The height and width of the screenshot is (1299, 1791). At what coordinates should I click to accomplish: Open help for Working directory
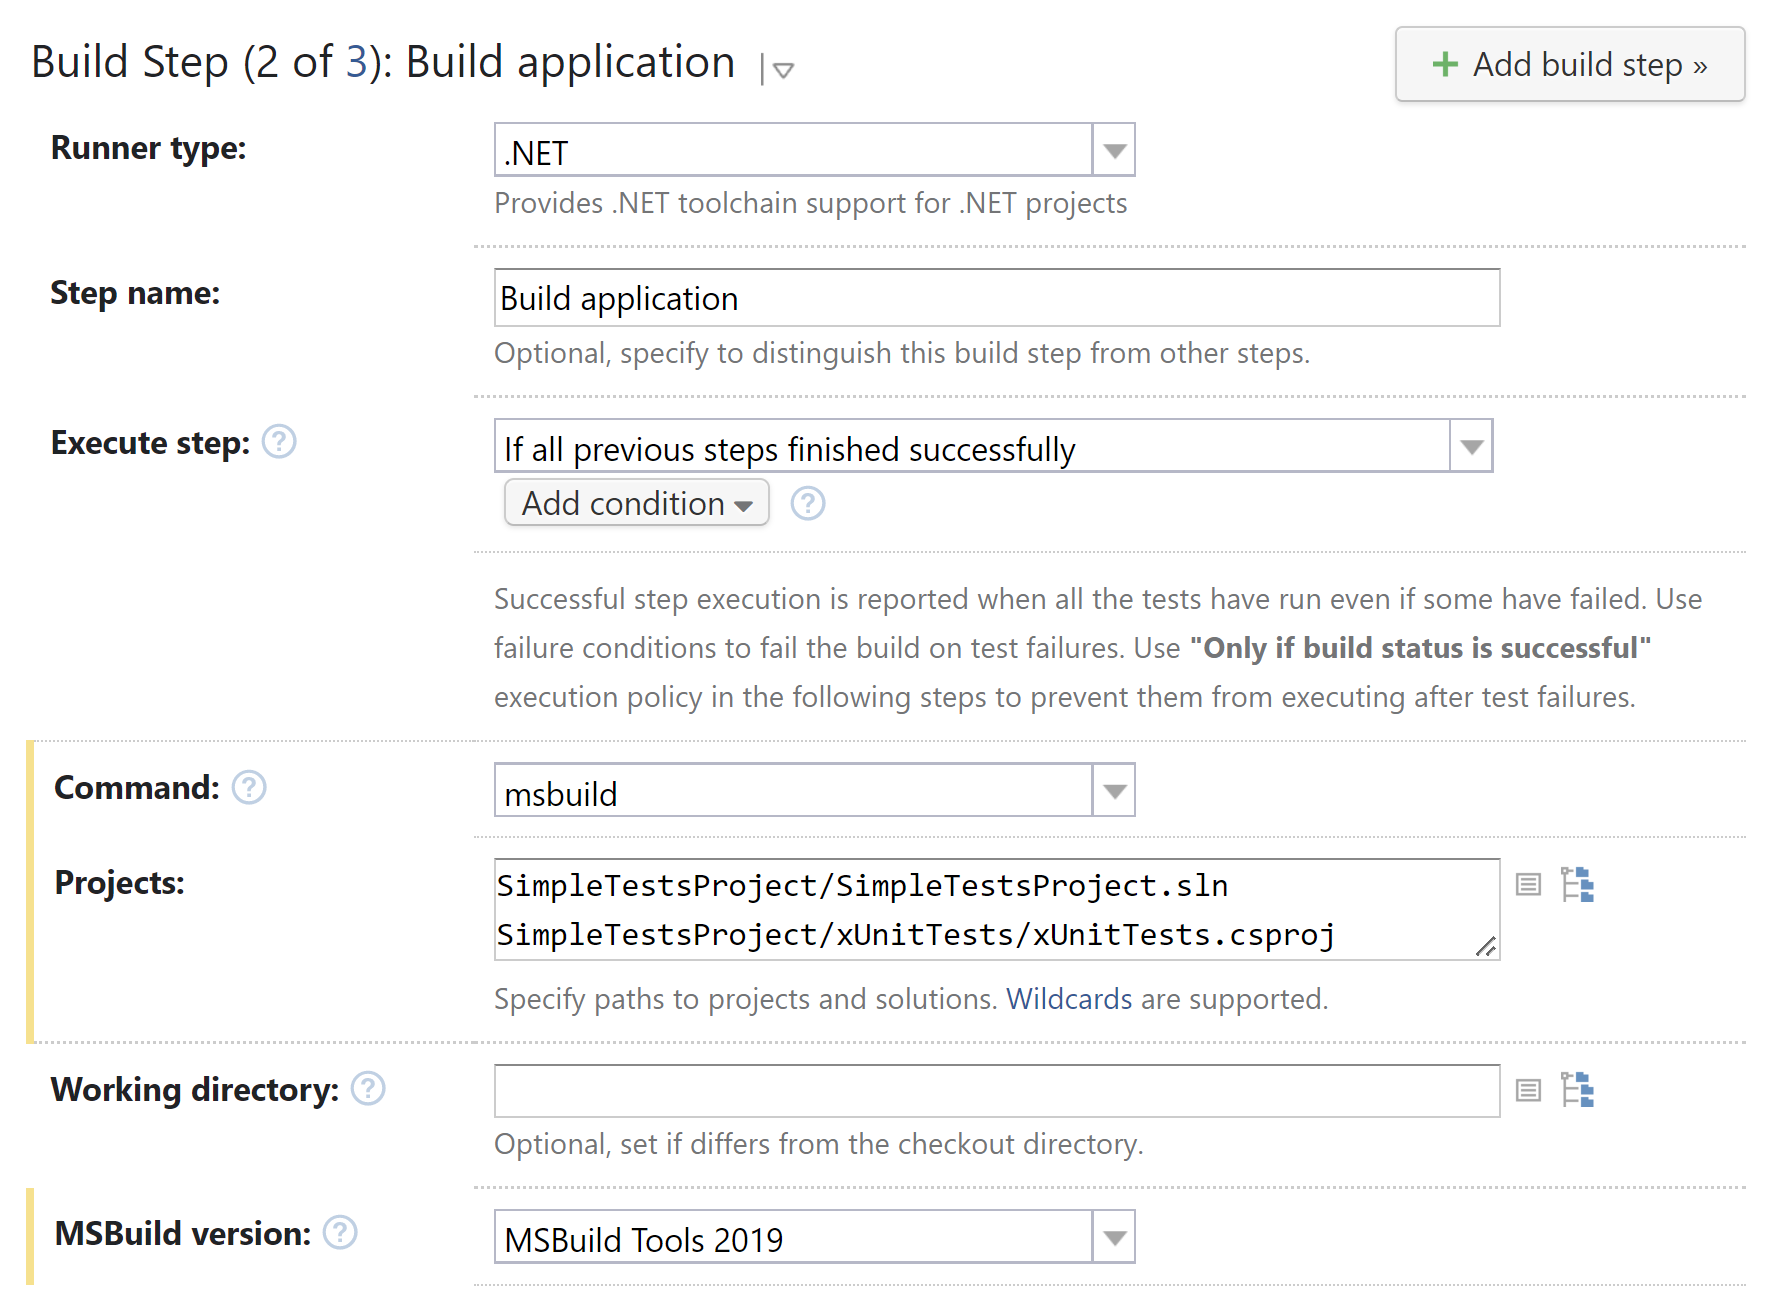368,1088
